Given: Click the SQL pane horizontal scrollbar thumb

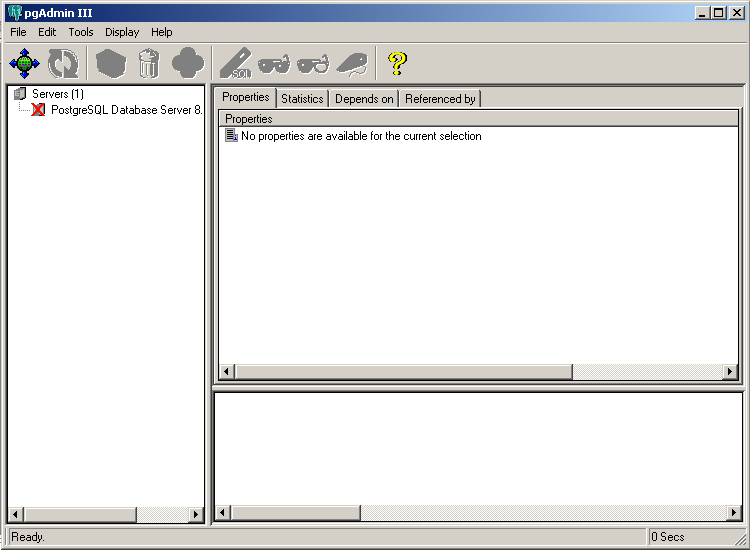Looking at the screenshot, I should click(x=295, y=513).
